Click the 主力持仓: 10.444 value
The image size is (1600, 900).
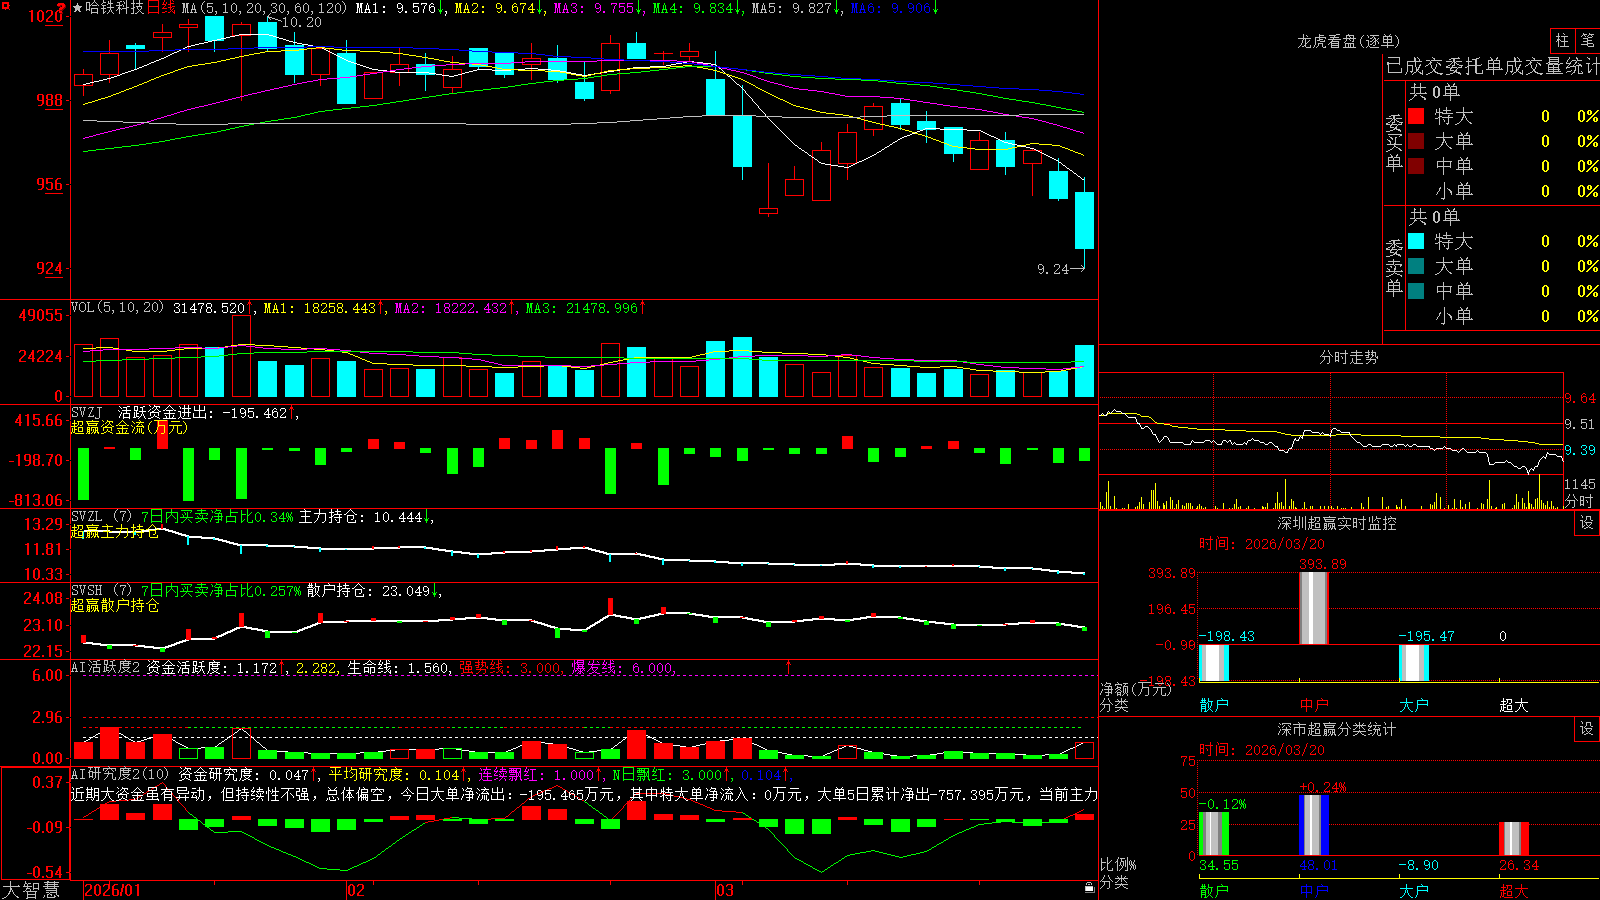(366, 517)
